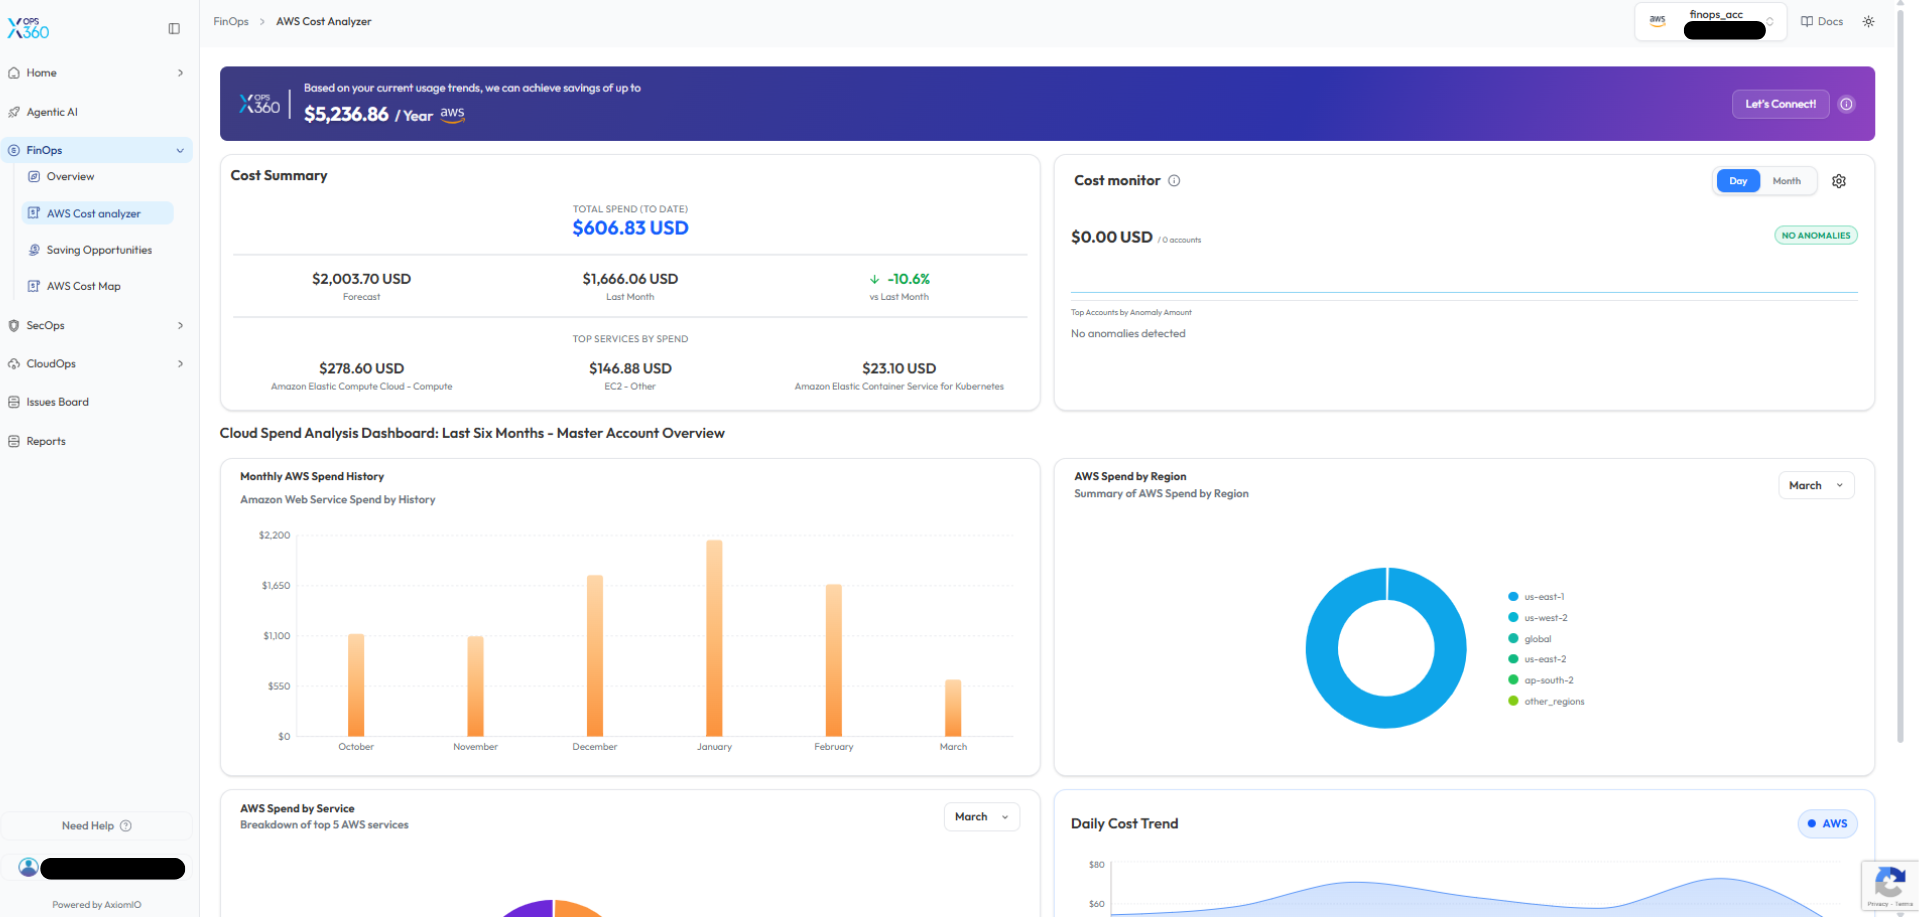Collapse the sidebar using the panel icon
1921x917 pixels.
pos(174,29)
